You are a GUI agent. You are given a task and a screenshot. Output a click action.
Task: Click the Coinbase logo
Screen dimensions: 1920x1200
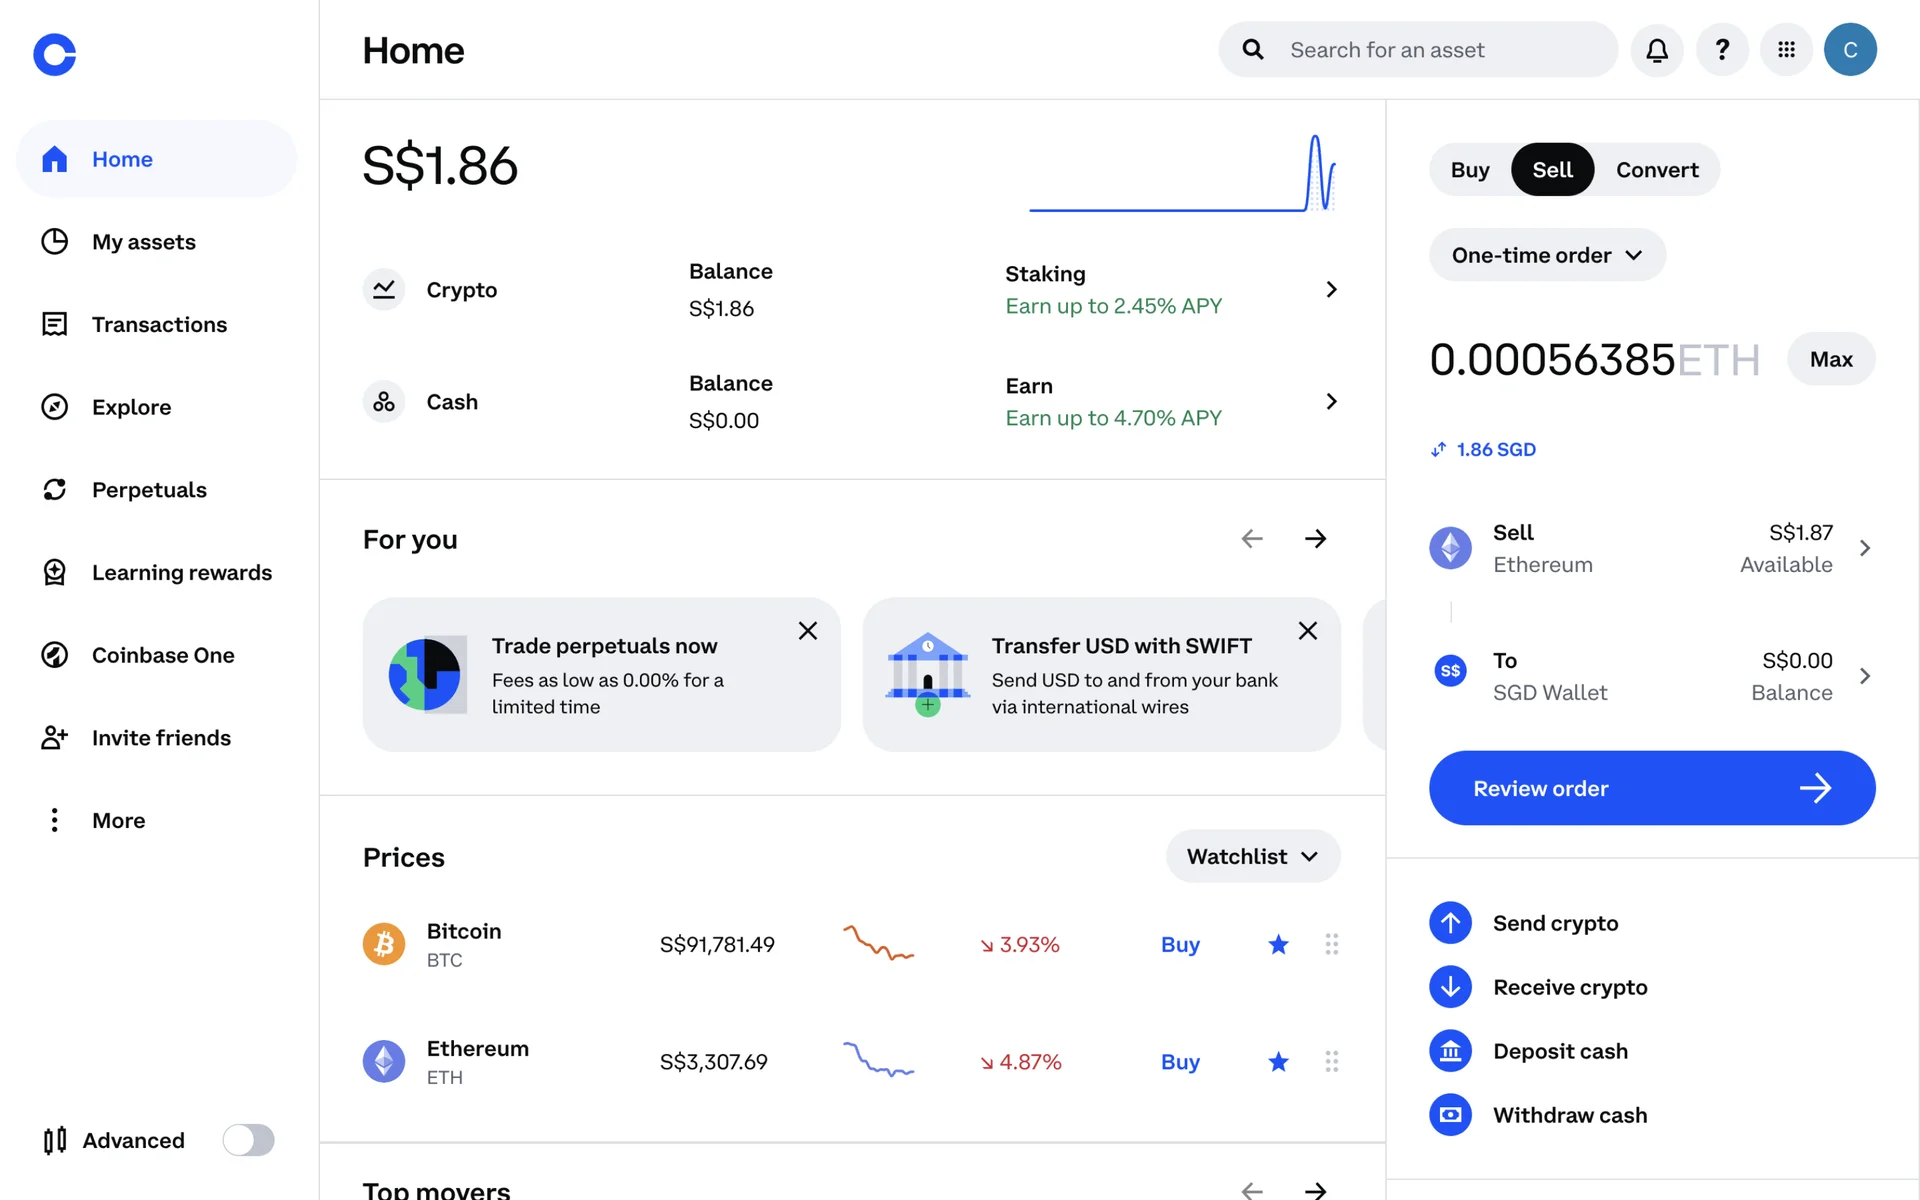55,54
